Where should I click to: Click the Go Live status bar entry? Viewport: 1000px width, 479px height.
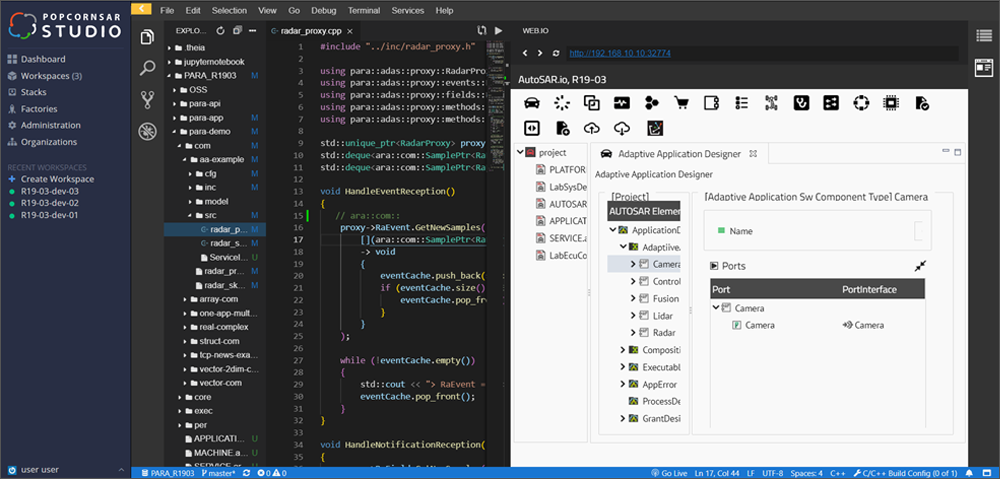pos(669,473)
